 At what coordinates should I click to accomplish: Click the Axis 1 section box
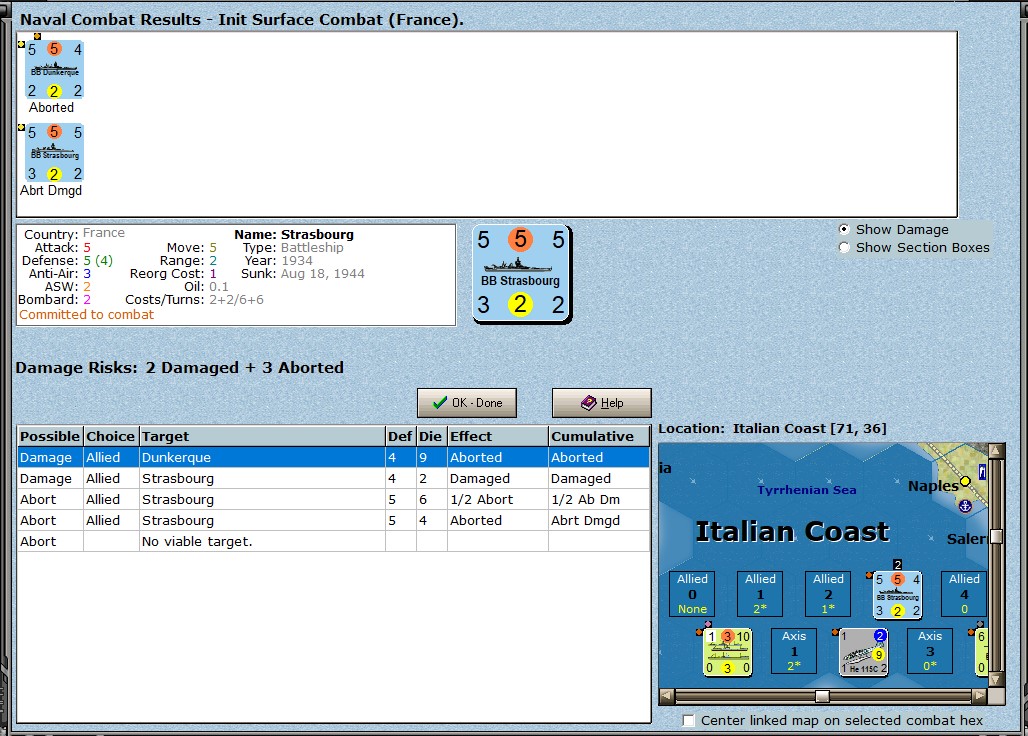click(794, 651)
